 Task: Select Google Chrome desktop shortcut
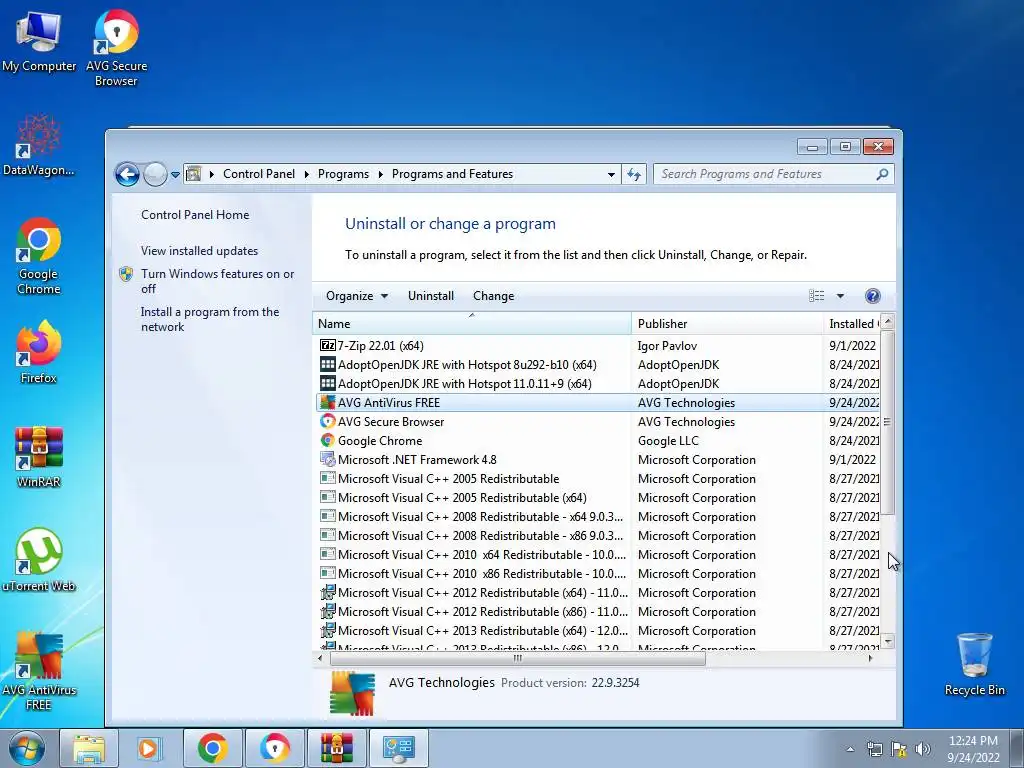point(39,256)
